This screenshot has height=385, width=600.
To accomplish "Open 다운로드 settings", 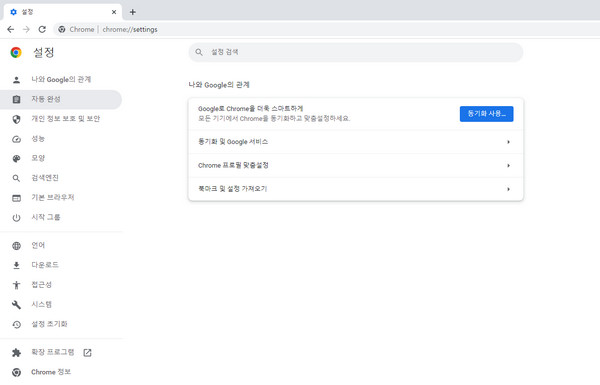I will coord(61,265).
